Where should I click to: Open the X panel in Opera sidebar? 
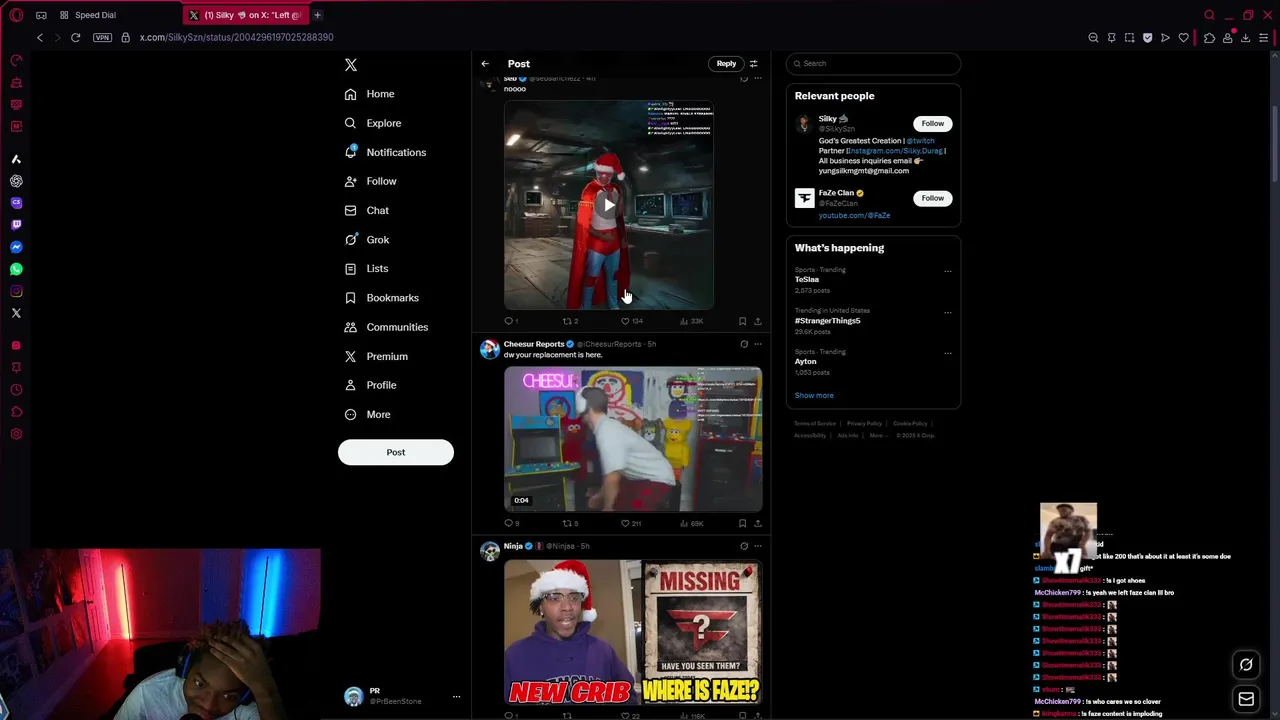[16, 313]
